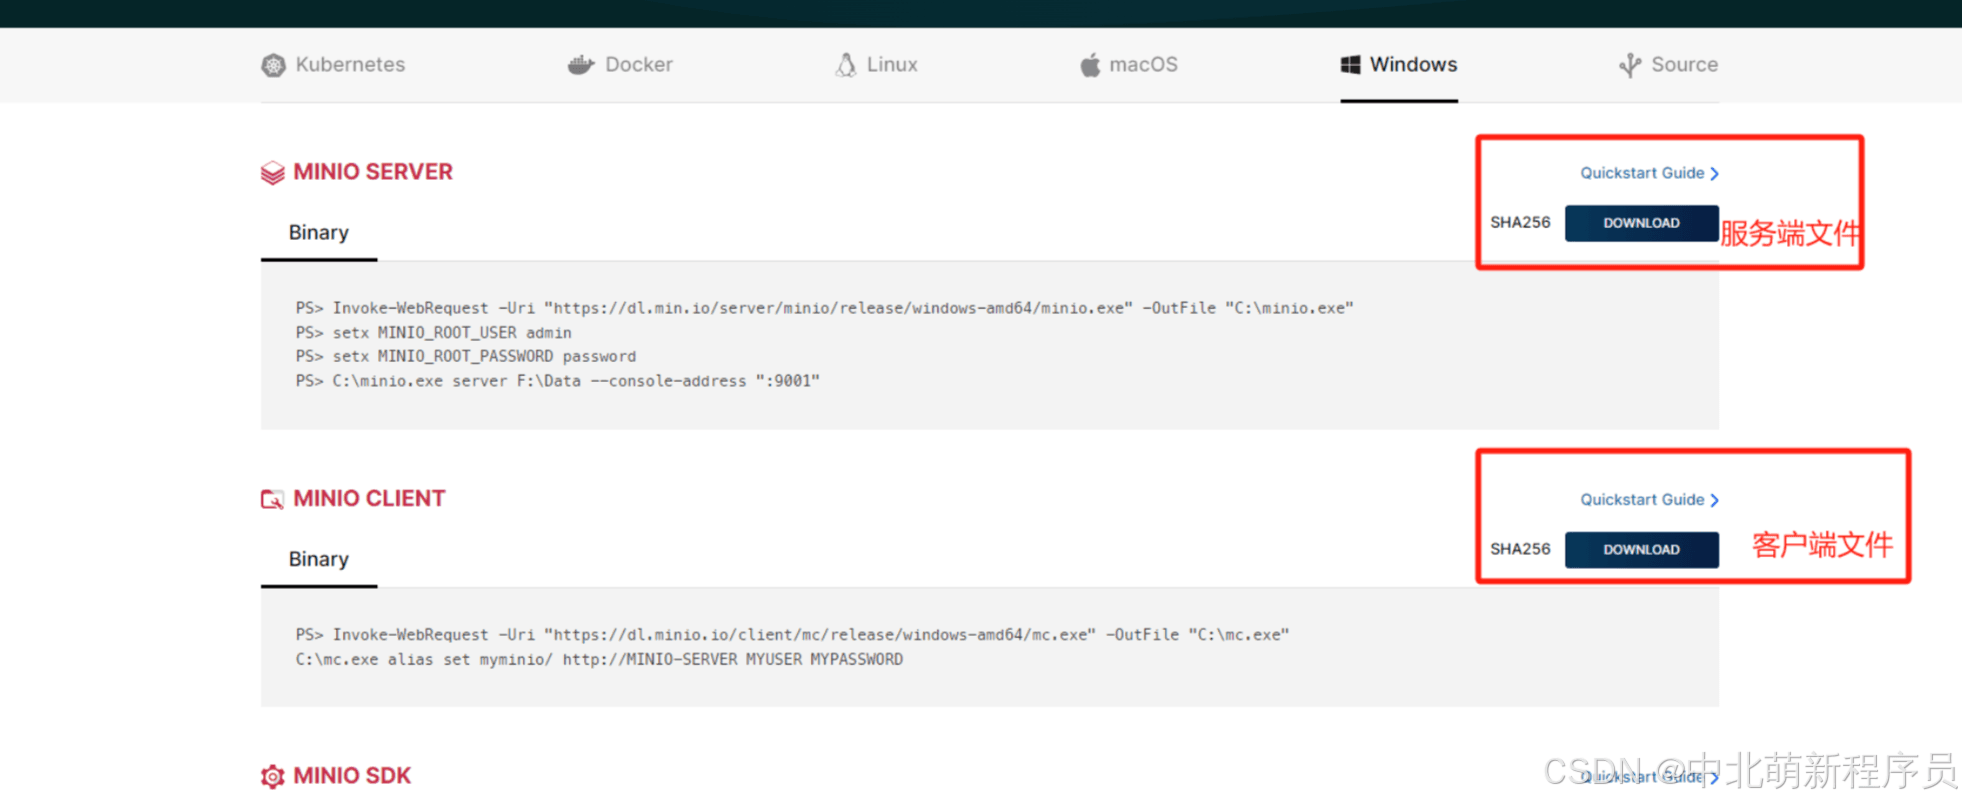Screen dimensions: 1962x805
Task: Click the Source branch icon
Action: point(1630,65)
